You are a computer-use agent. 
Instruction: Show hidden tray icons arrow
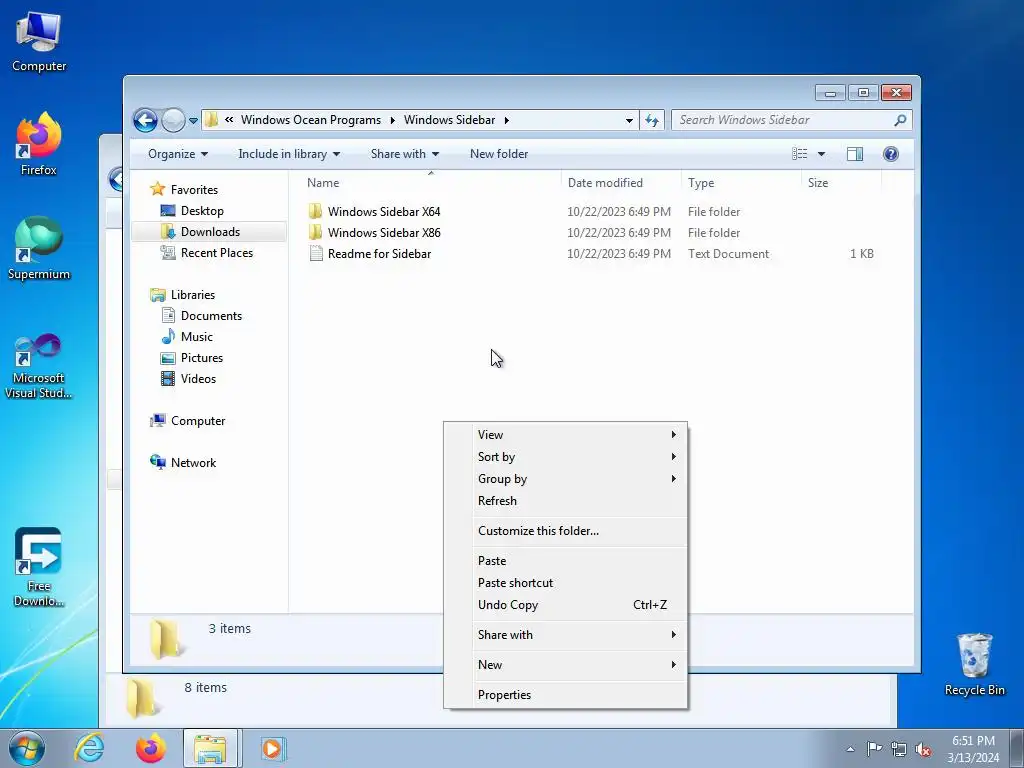[850, 749]
